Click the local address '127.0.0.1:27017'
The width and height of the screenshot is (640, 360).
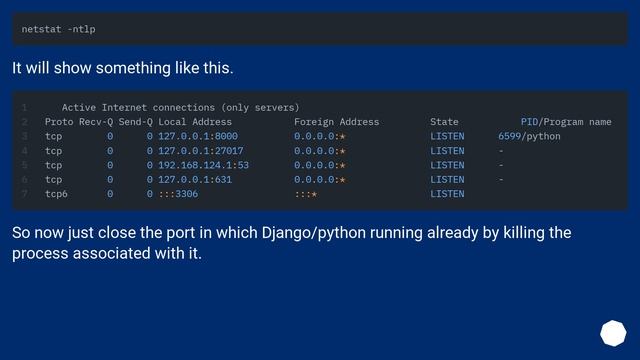pyautogui.click(x=201, y=151)
